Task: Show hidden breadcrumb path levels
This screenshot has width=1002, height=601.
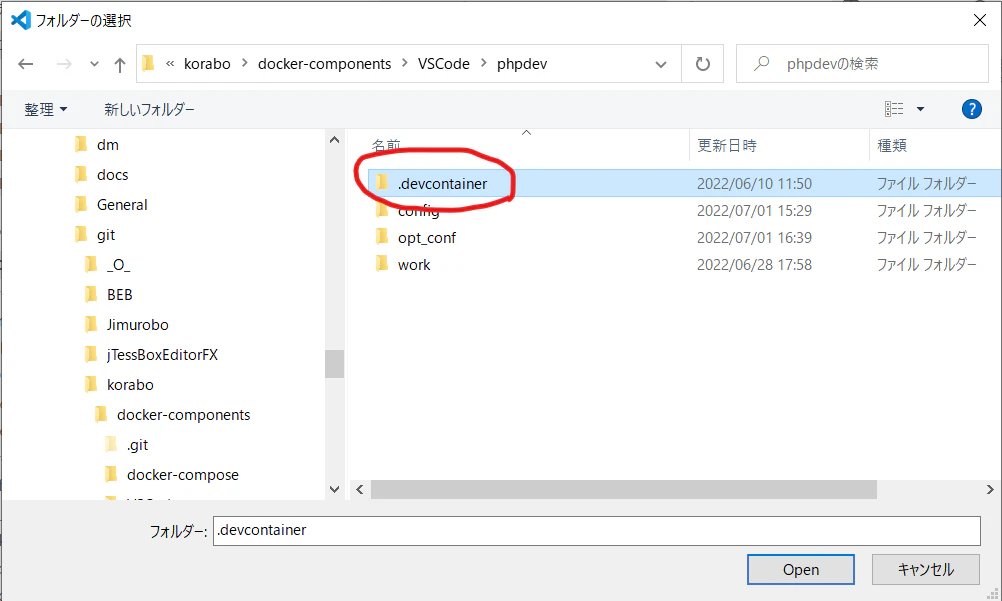Action: pyautogui.click(x=170, y=63)
